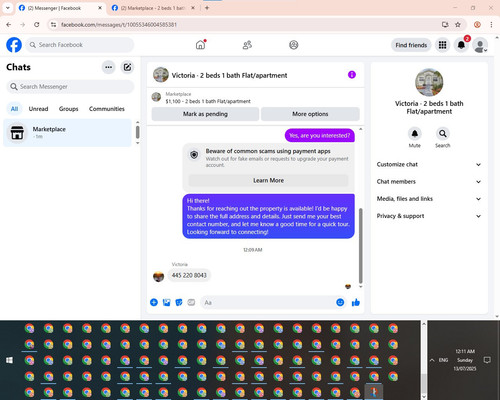
Task: Click the conversation scrollbar thumb
Action: click(x=360, y=246)
